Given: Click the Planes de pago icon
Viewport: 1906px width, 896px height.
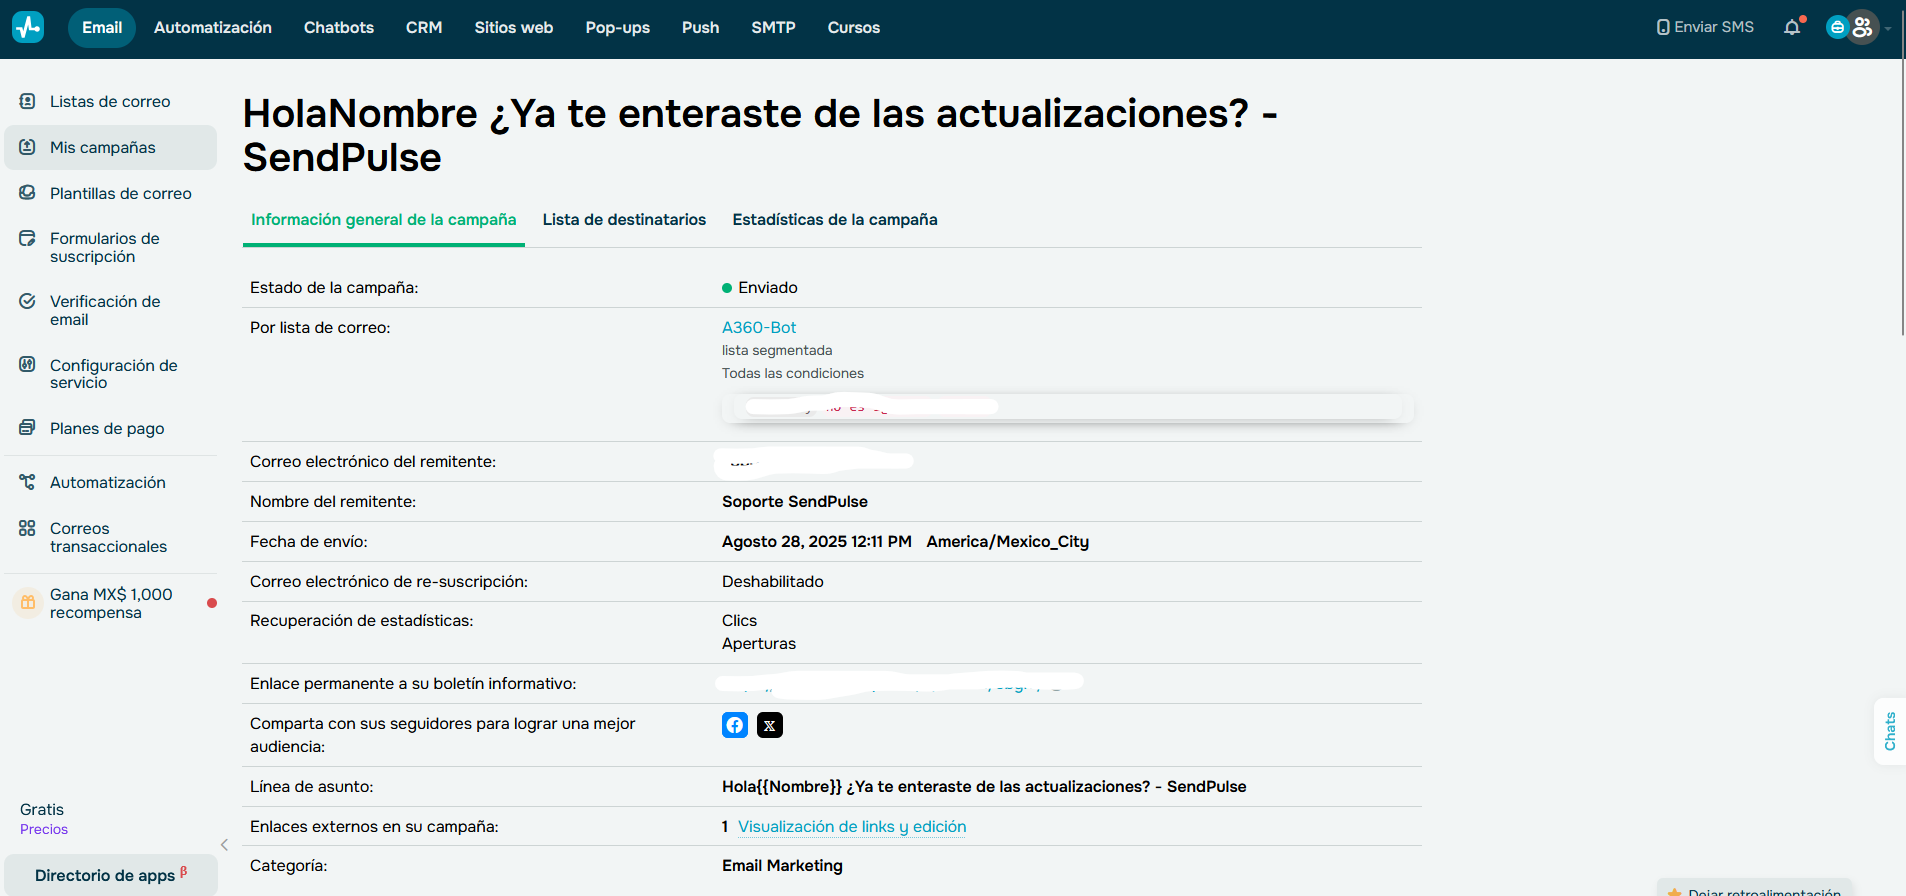Looking at the screenshot, I should [28, 427].
